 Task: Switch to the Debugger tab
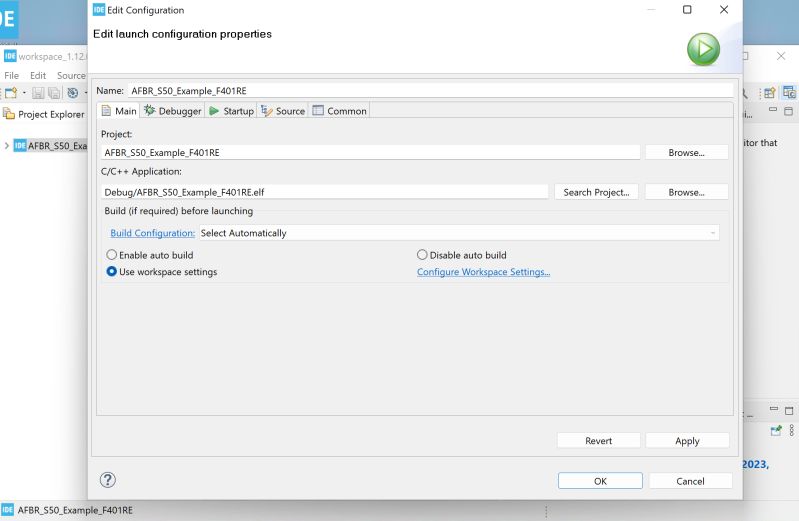click(173, 111)
